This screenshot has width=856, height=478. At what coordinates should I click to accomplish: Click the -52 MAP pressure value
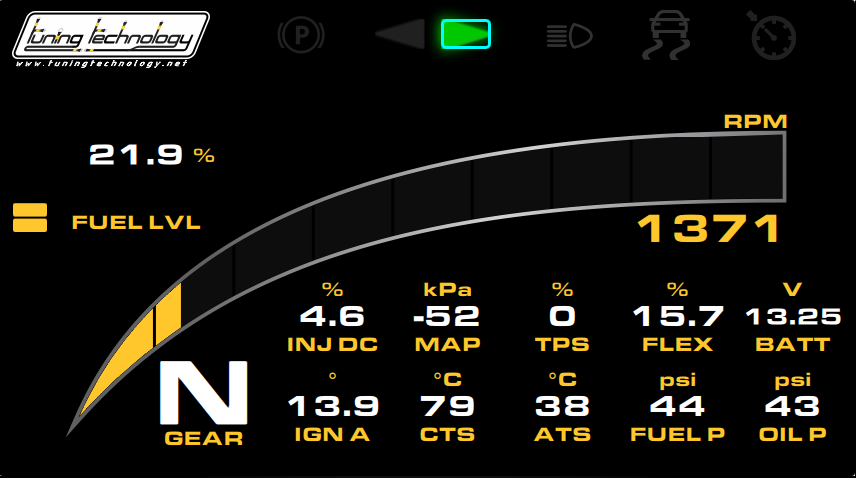tap(447, 316)
